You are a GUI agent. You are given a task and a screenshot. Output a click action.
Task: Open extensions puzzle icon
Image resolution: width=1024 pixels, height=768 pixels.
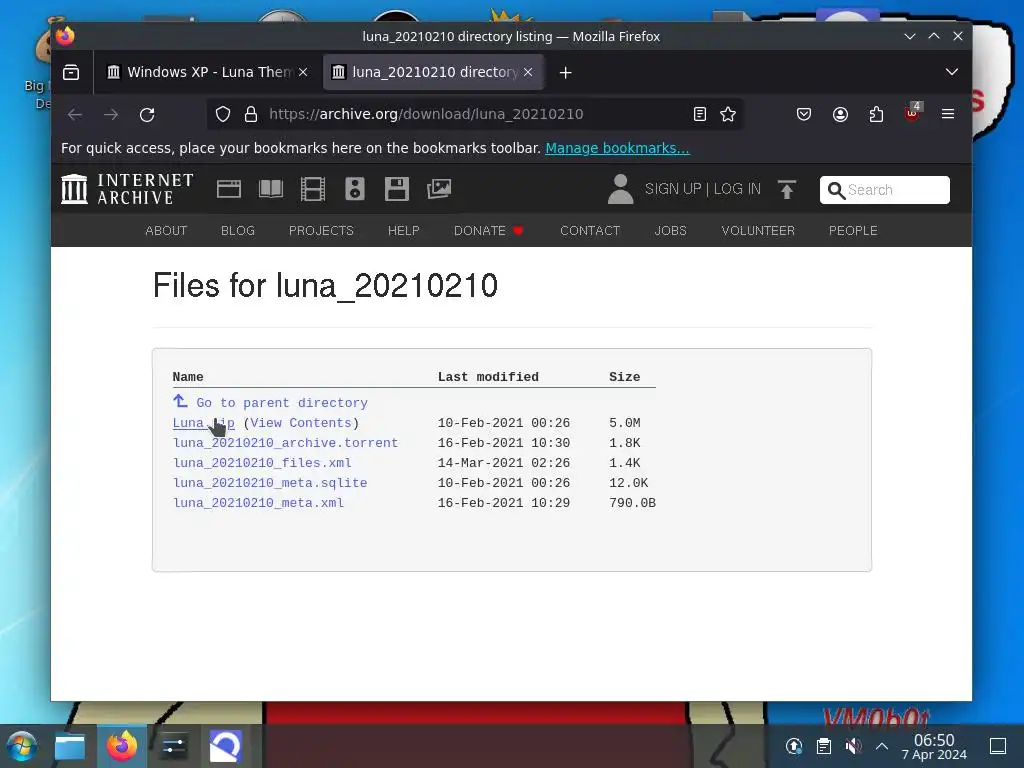876,114
